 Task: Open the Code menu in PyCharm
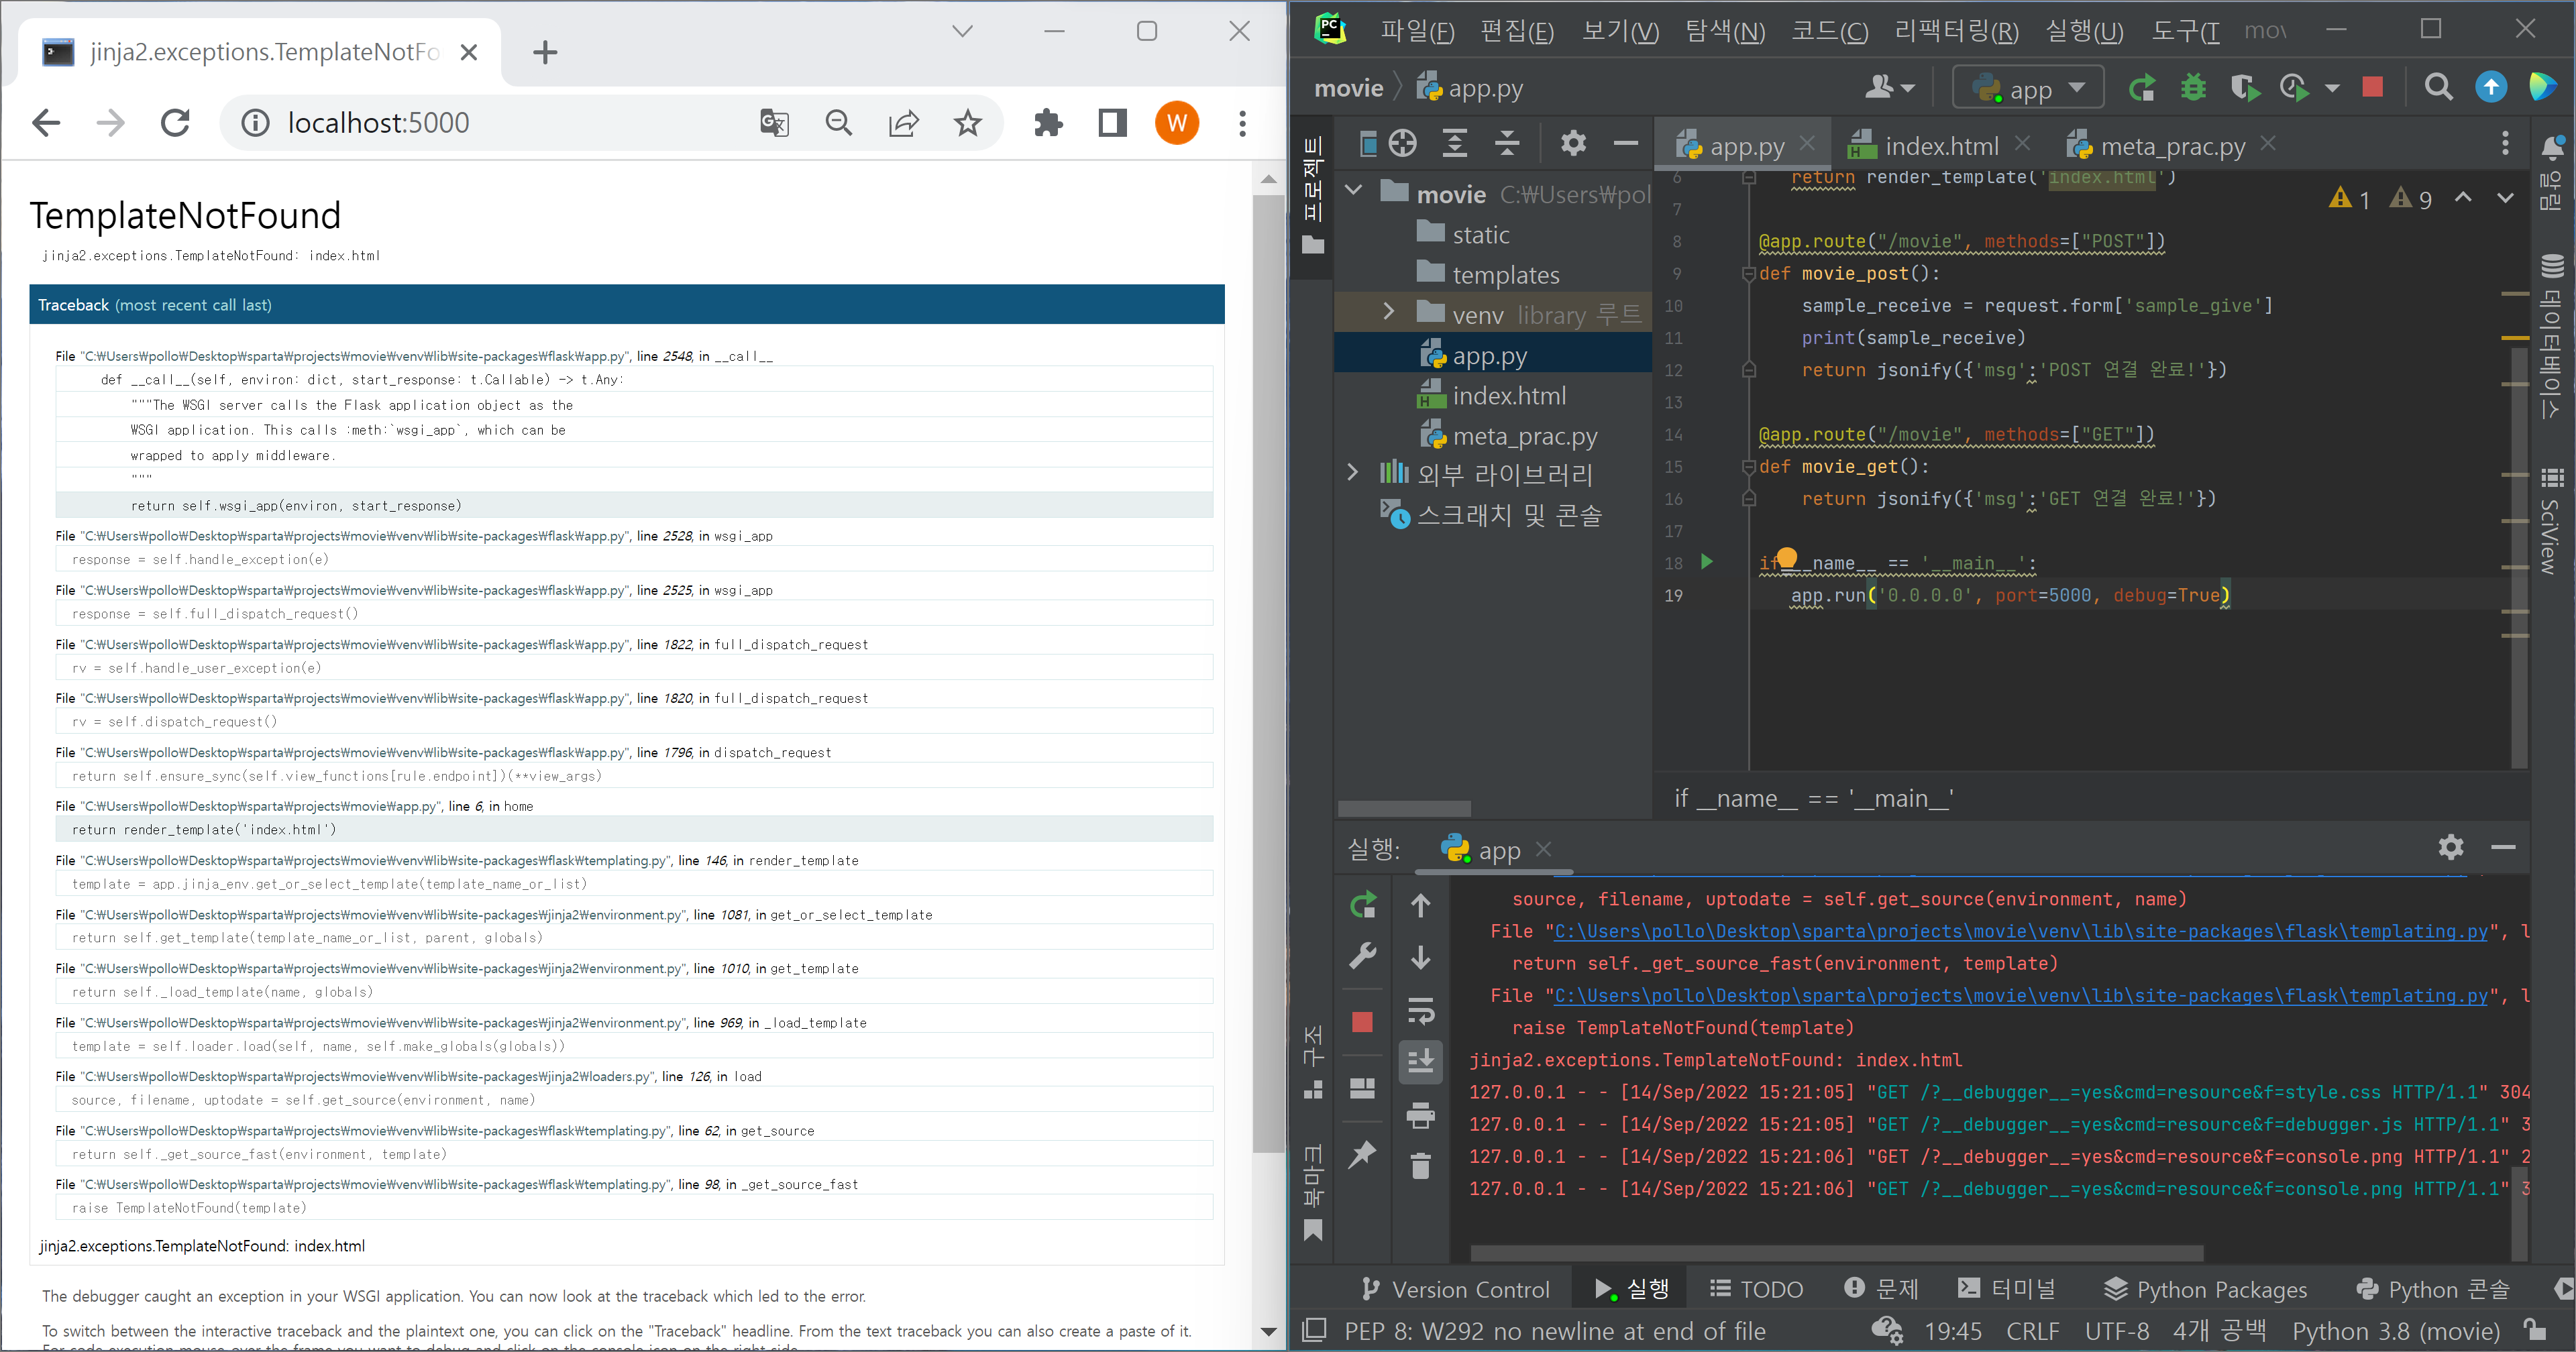click(1829, 31)
